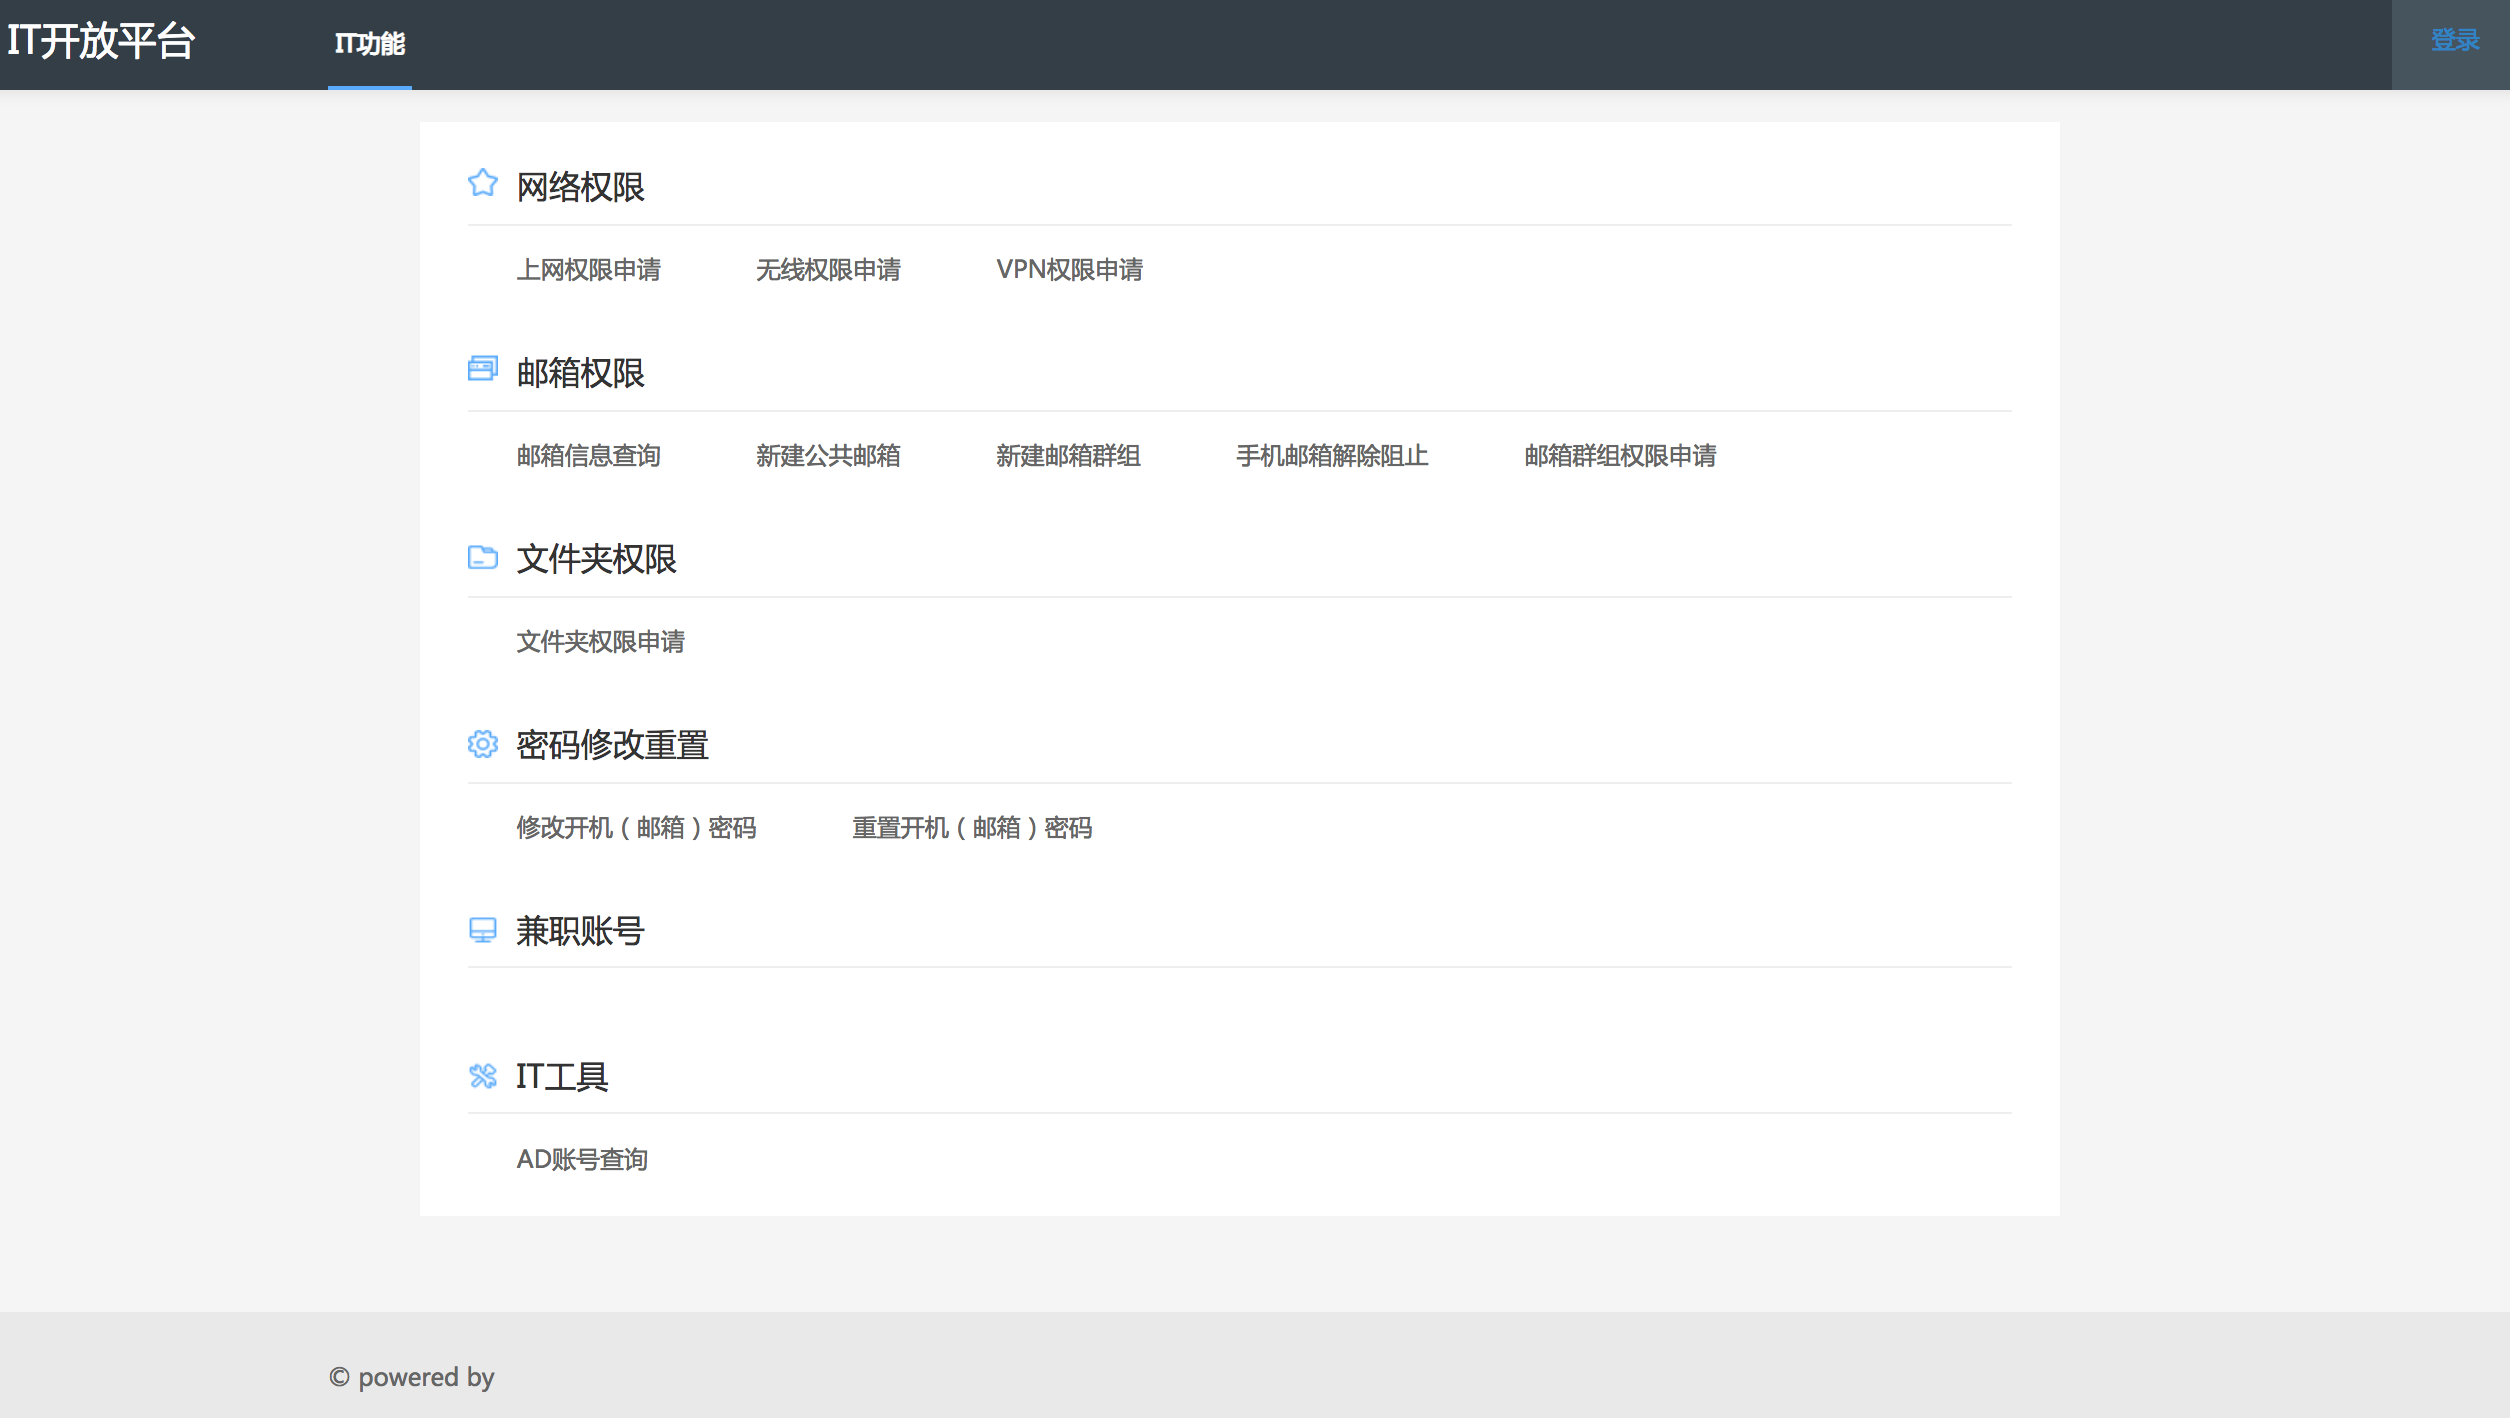The image size is (2510, 1418).
Task: Open AD账号查询 tool link
Action: [582, 1160]
